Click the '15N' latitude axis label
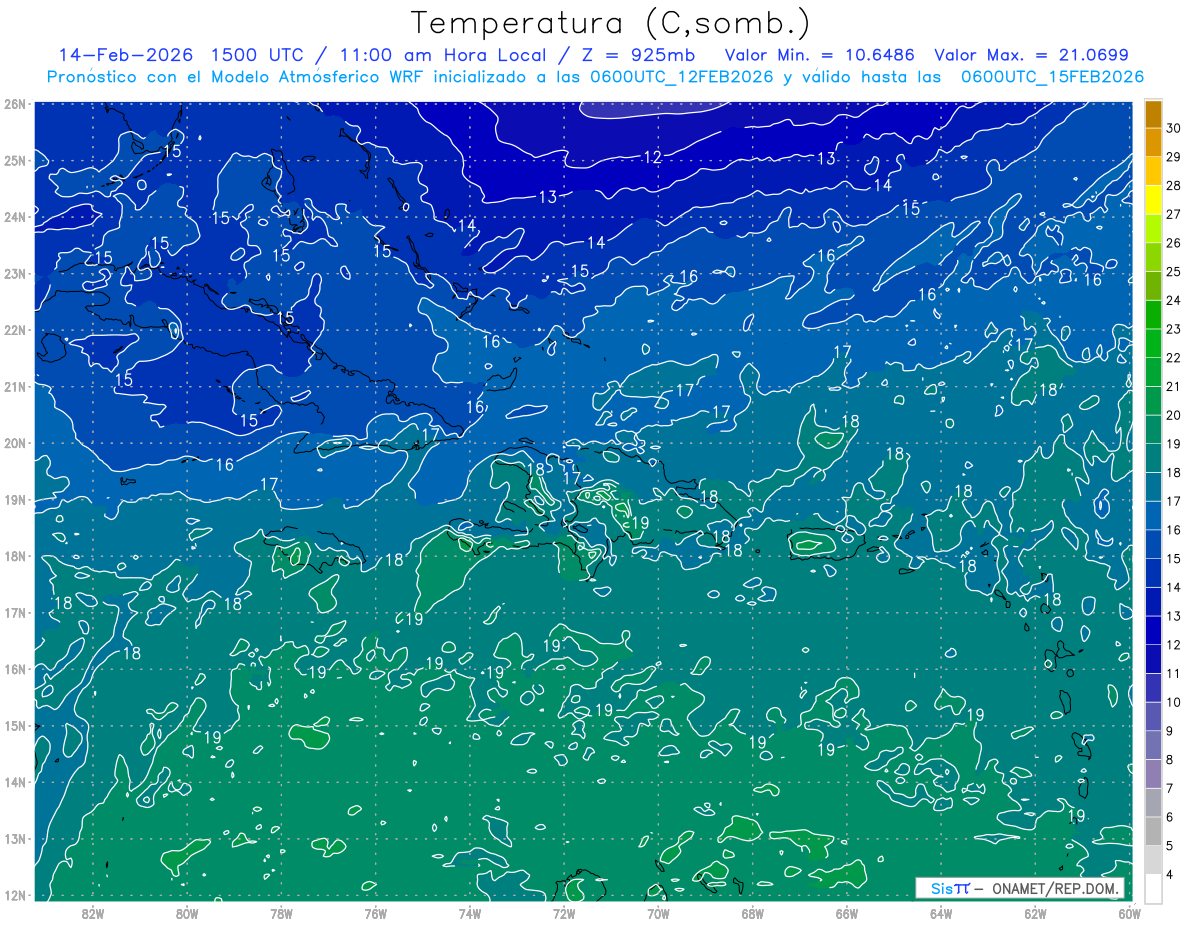This screenshot has height=927, width=1200. click(x=15, y=725)
